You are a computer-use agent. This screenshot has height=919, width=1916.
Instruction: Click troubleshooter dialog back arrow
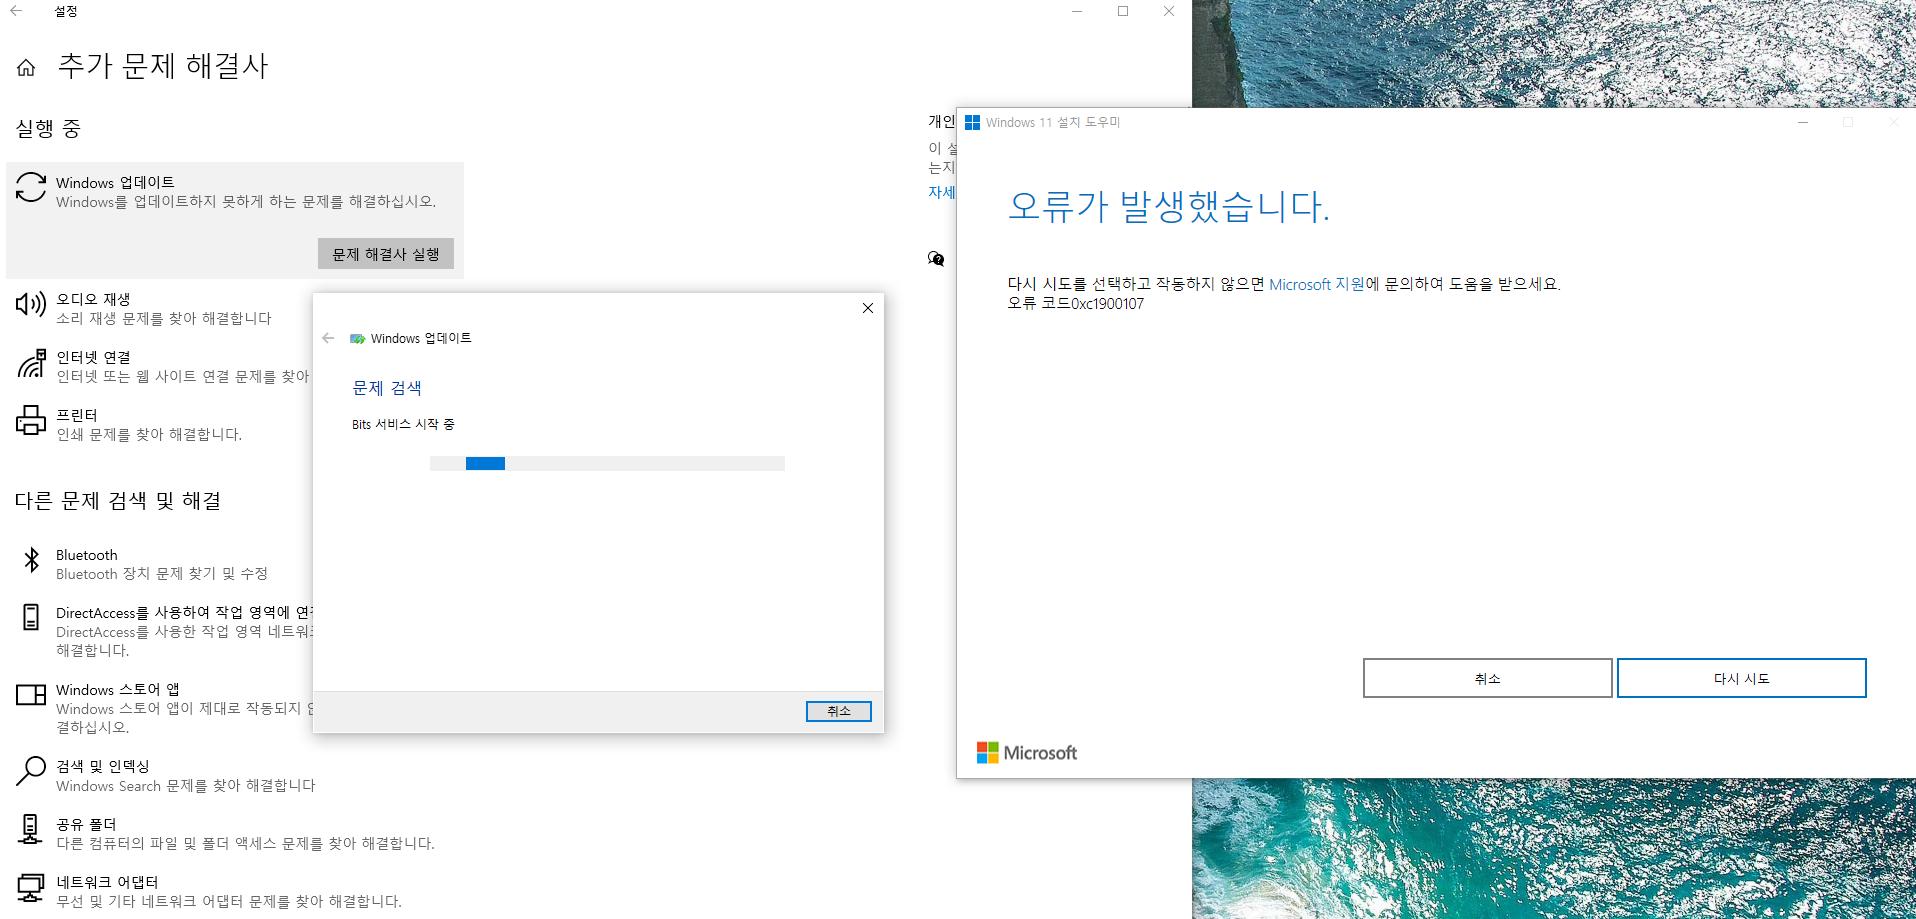[328, 338]
